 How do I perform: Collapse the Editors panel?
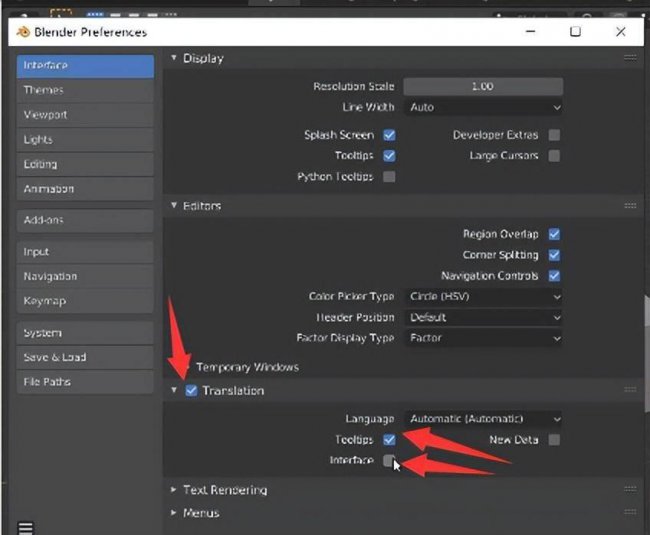coord(174,205)
